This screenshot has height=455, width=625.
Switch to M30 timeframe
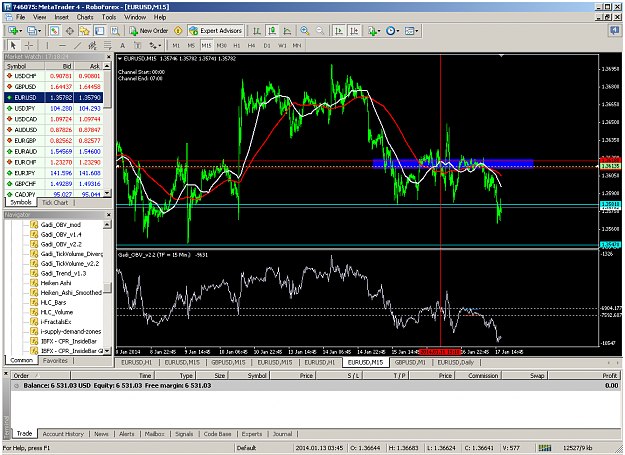click(222, 45)
